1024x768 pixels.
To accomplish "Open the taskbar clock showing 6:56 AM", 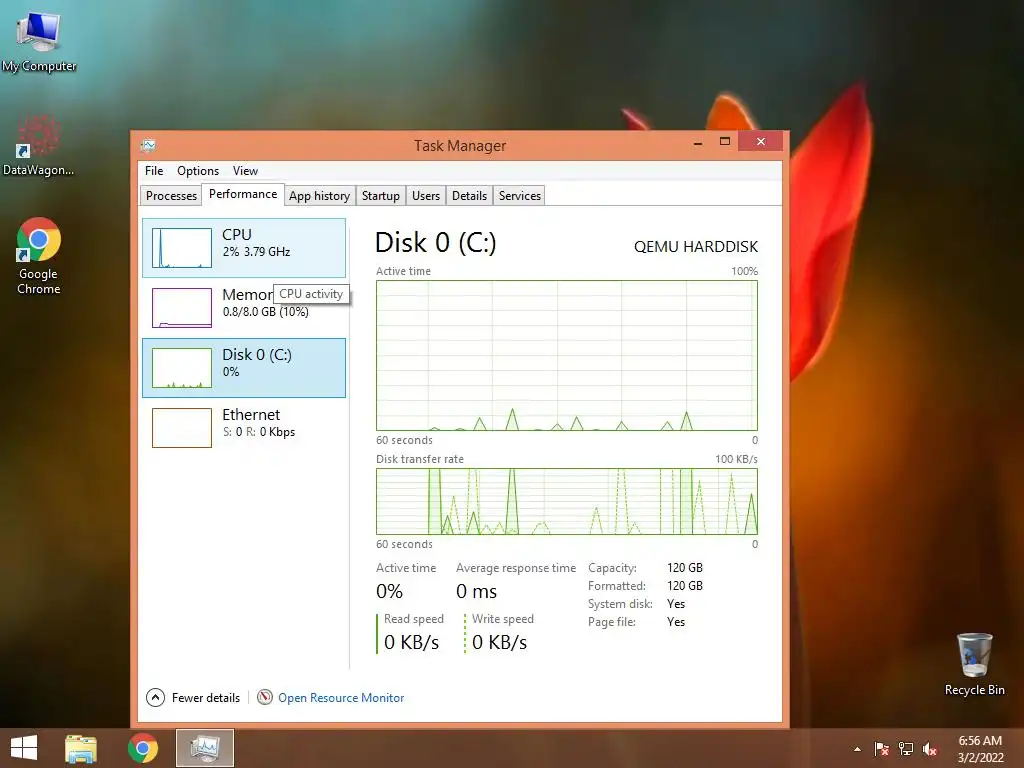I will [x=980, y=749].
